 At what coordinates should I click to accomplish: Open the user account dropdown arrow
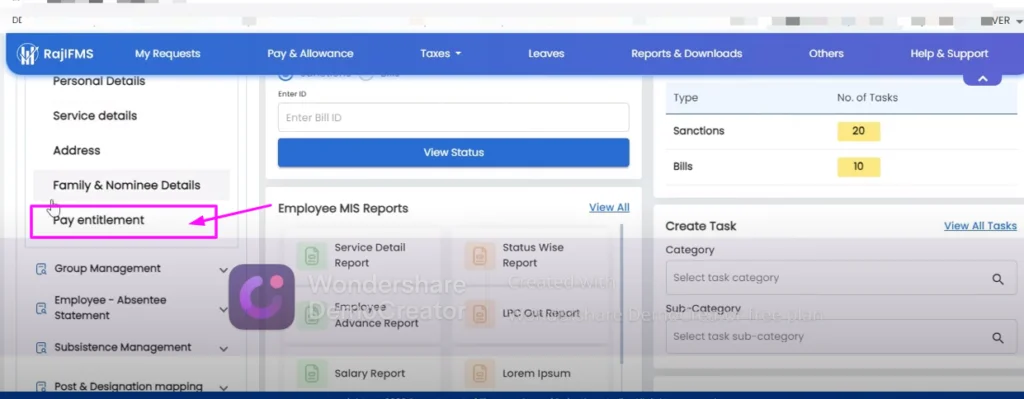pos(1019,22)
